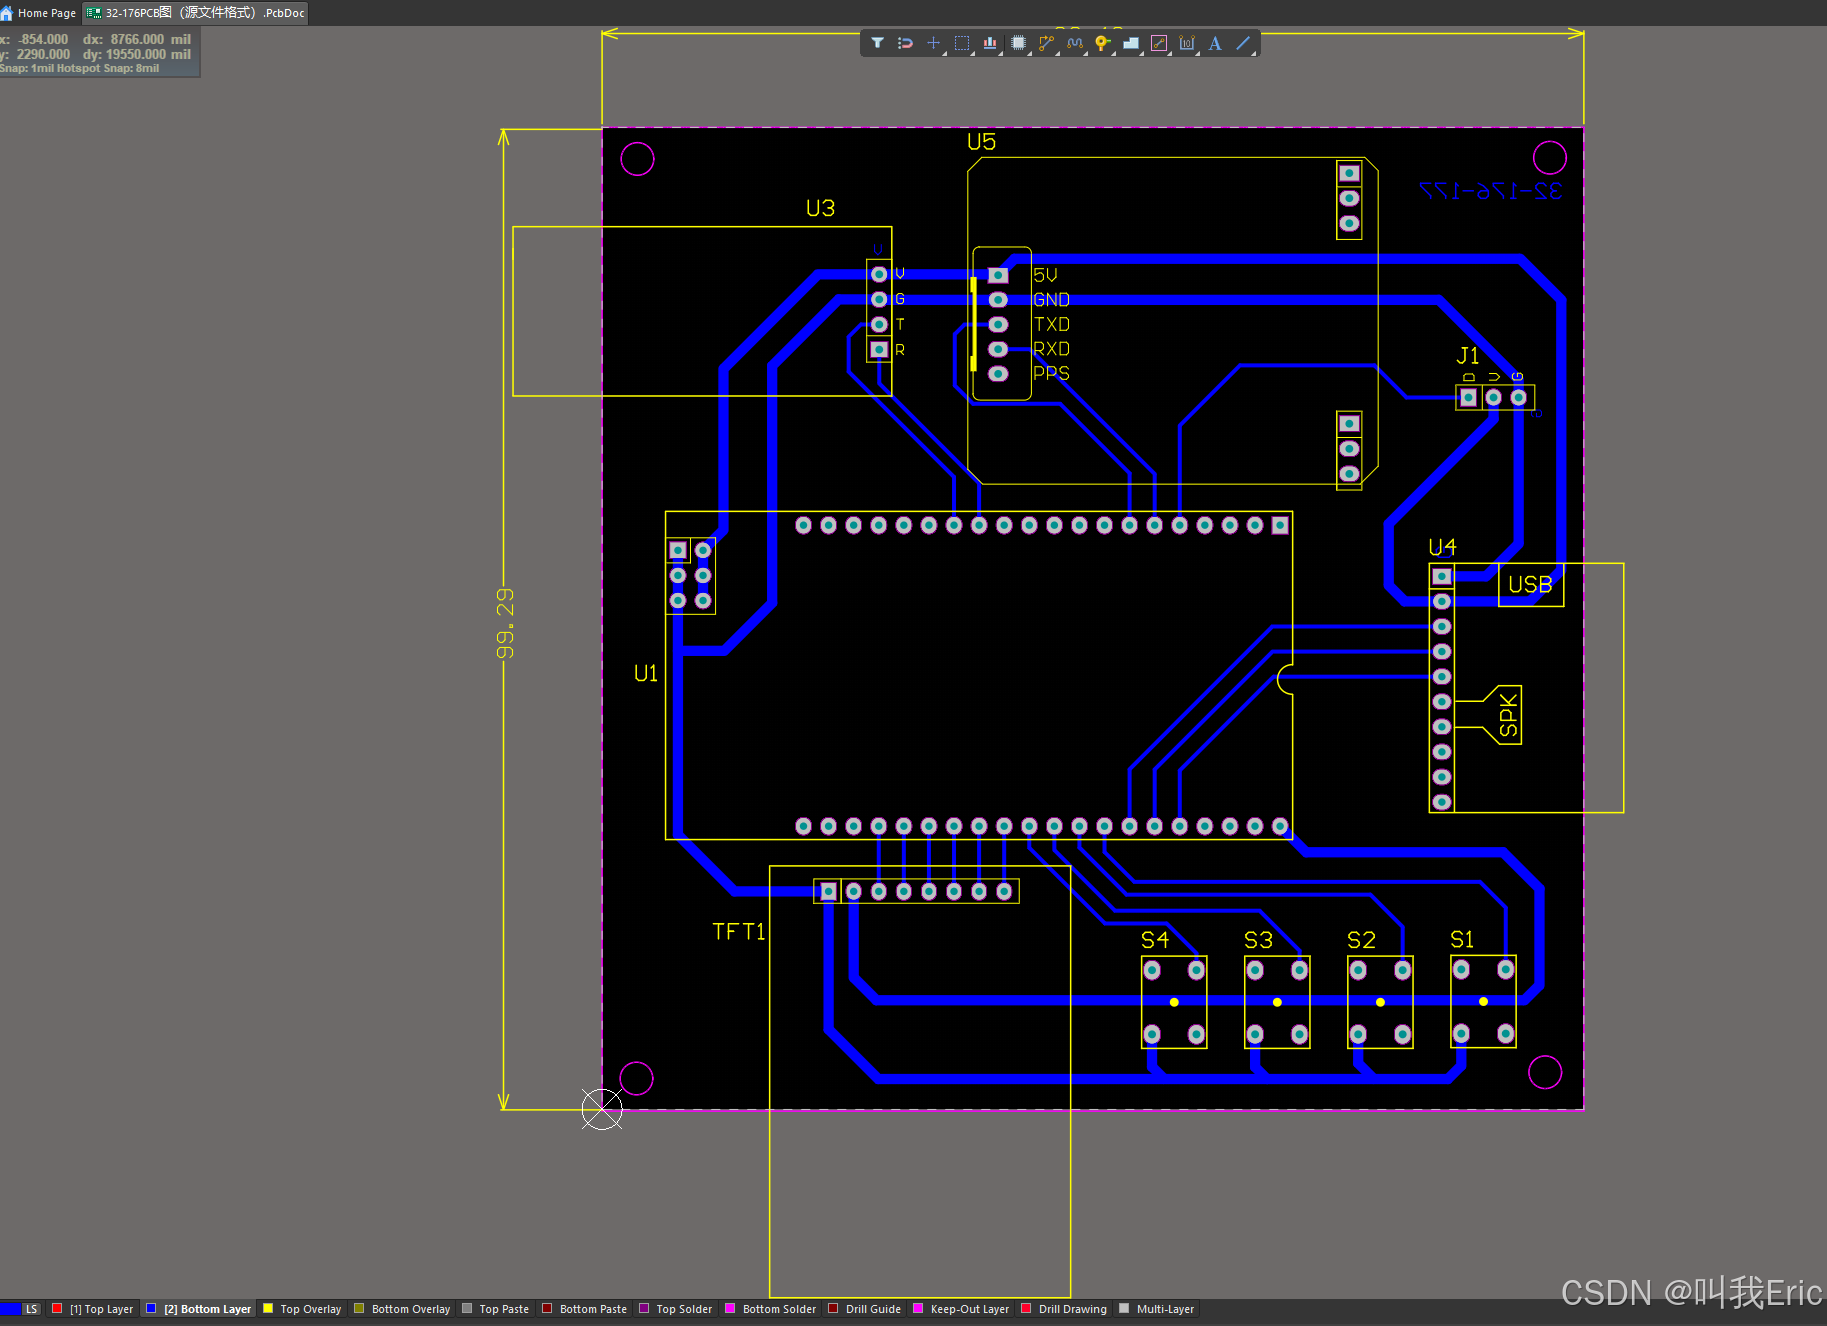
Task: Select the 99.29 dimension text
Action: (x=506, y=623)
